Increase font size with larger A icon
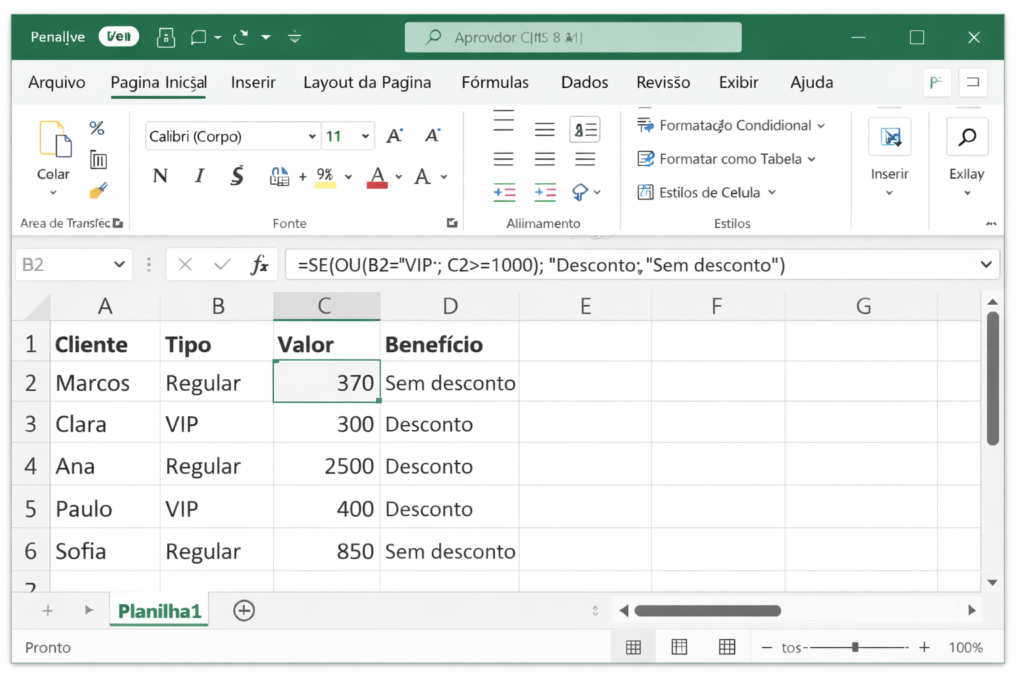The image size is (1024, 683). pos(395,136)
